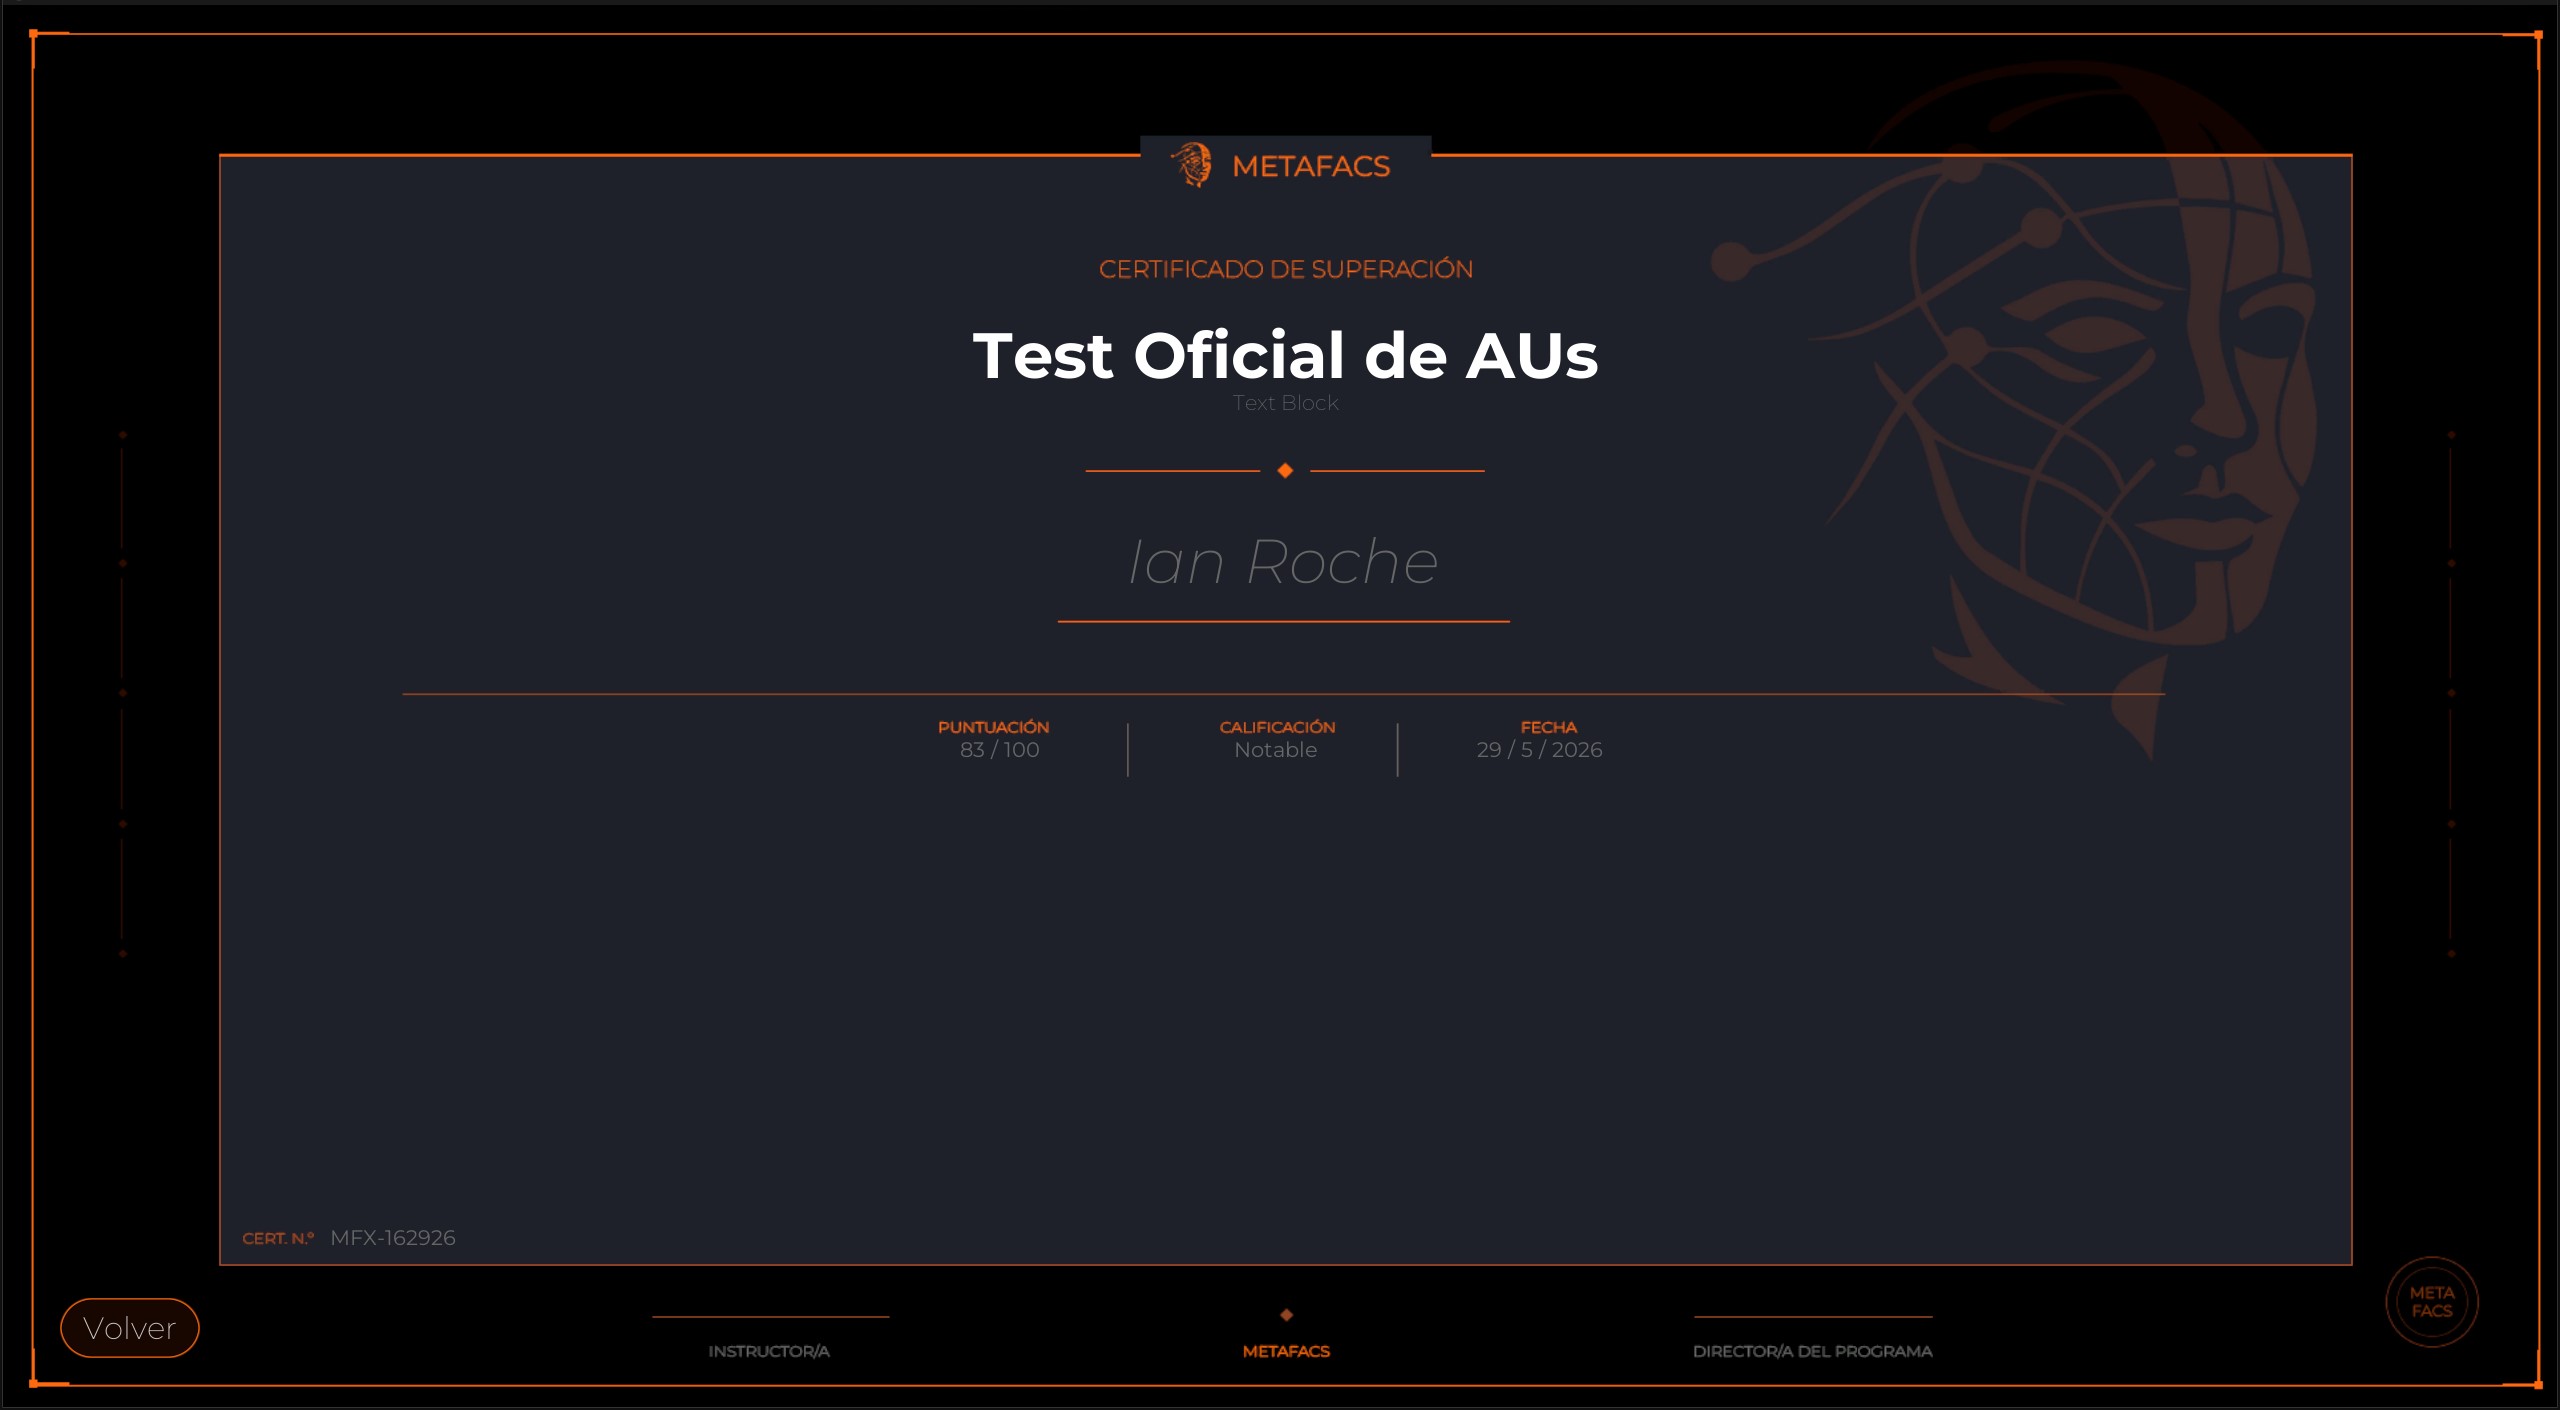The image size is (2560, 1410).
Task: Click the score value '83 / 100'
Action: click(x=999, y=750)
